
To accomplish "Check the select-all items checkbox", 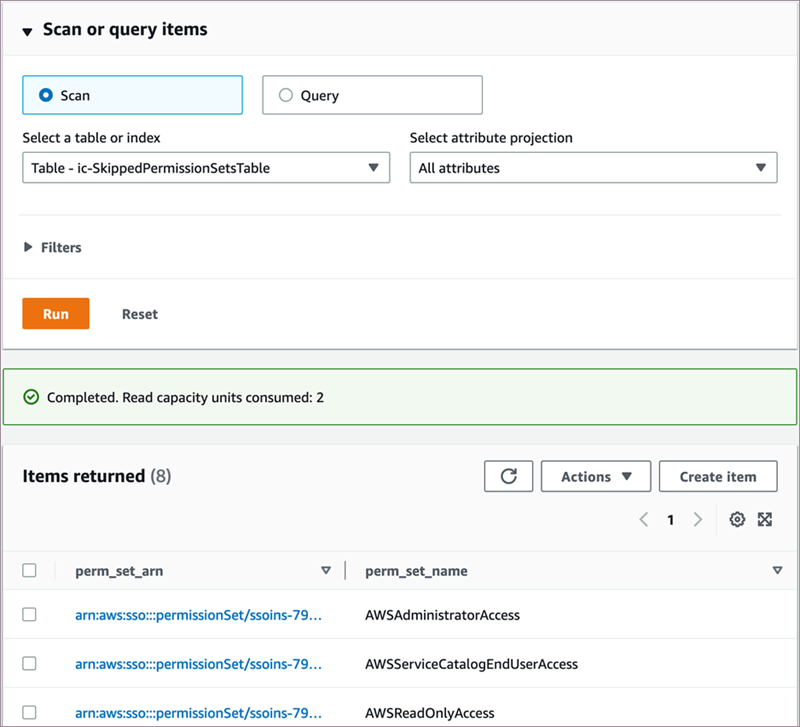I will (30, 571).
